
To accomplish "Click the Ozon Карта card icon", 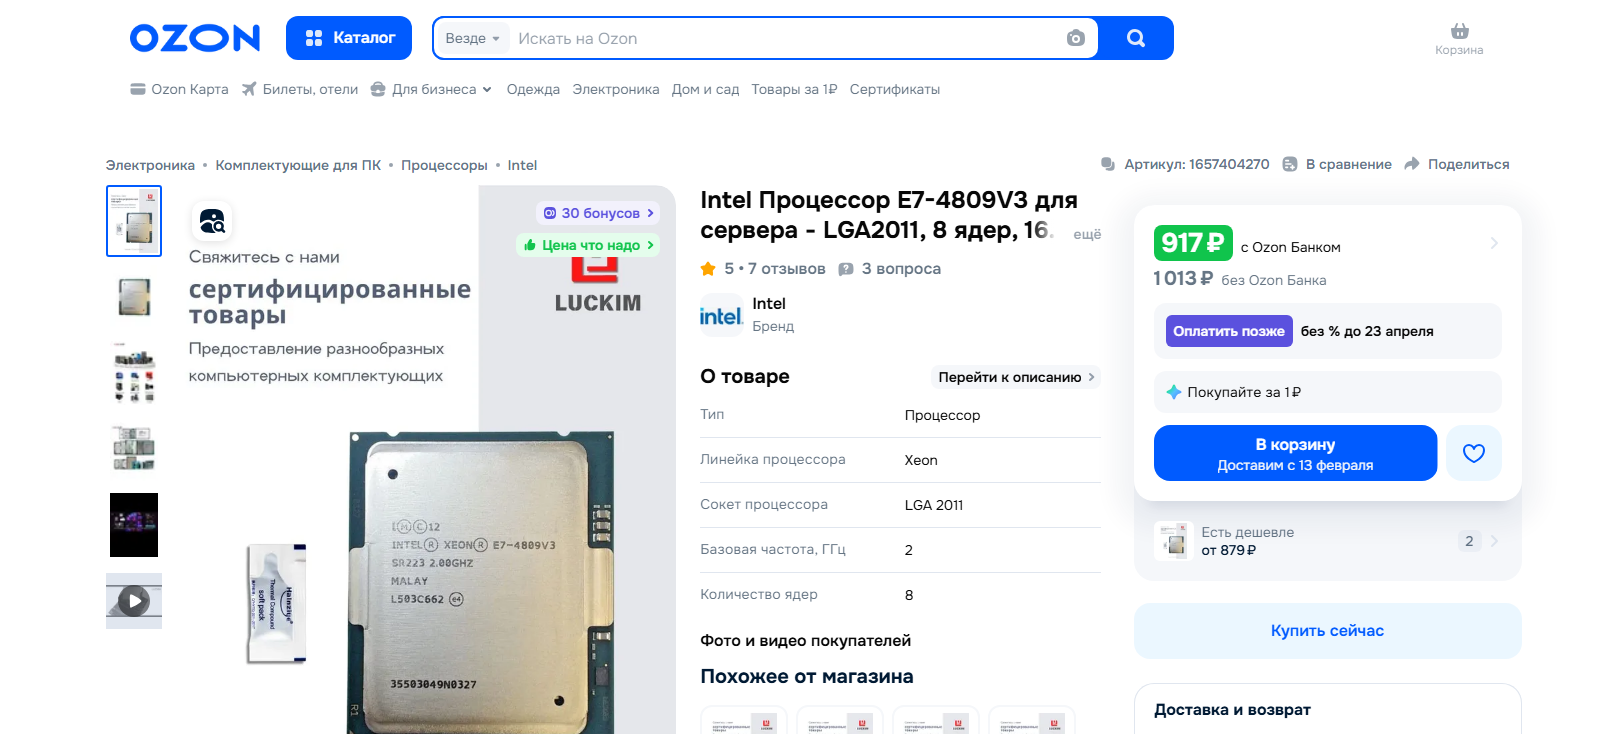I will (x=138, y=89).
